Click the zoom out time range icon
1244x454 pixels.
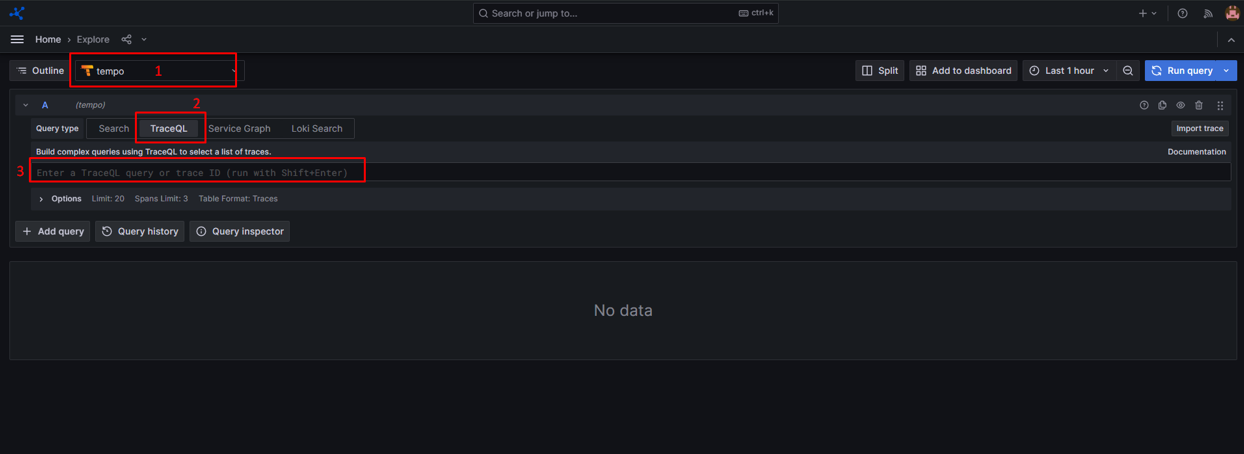coord(1128,71)
